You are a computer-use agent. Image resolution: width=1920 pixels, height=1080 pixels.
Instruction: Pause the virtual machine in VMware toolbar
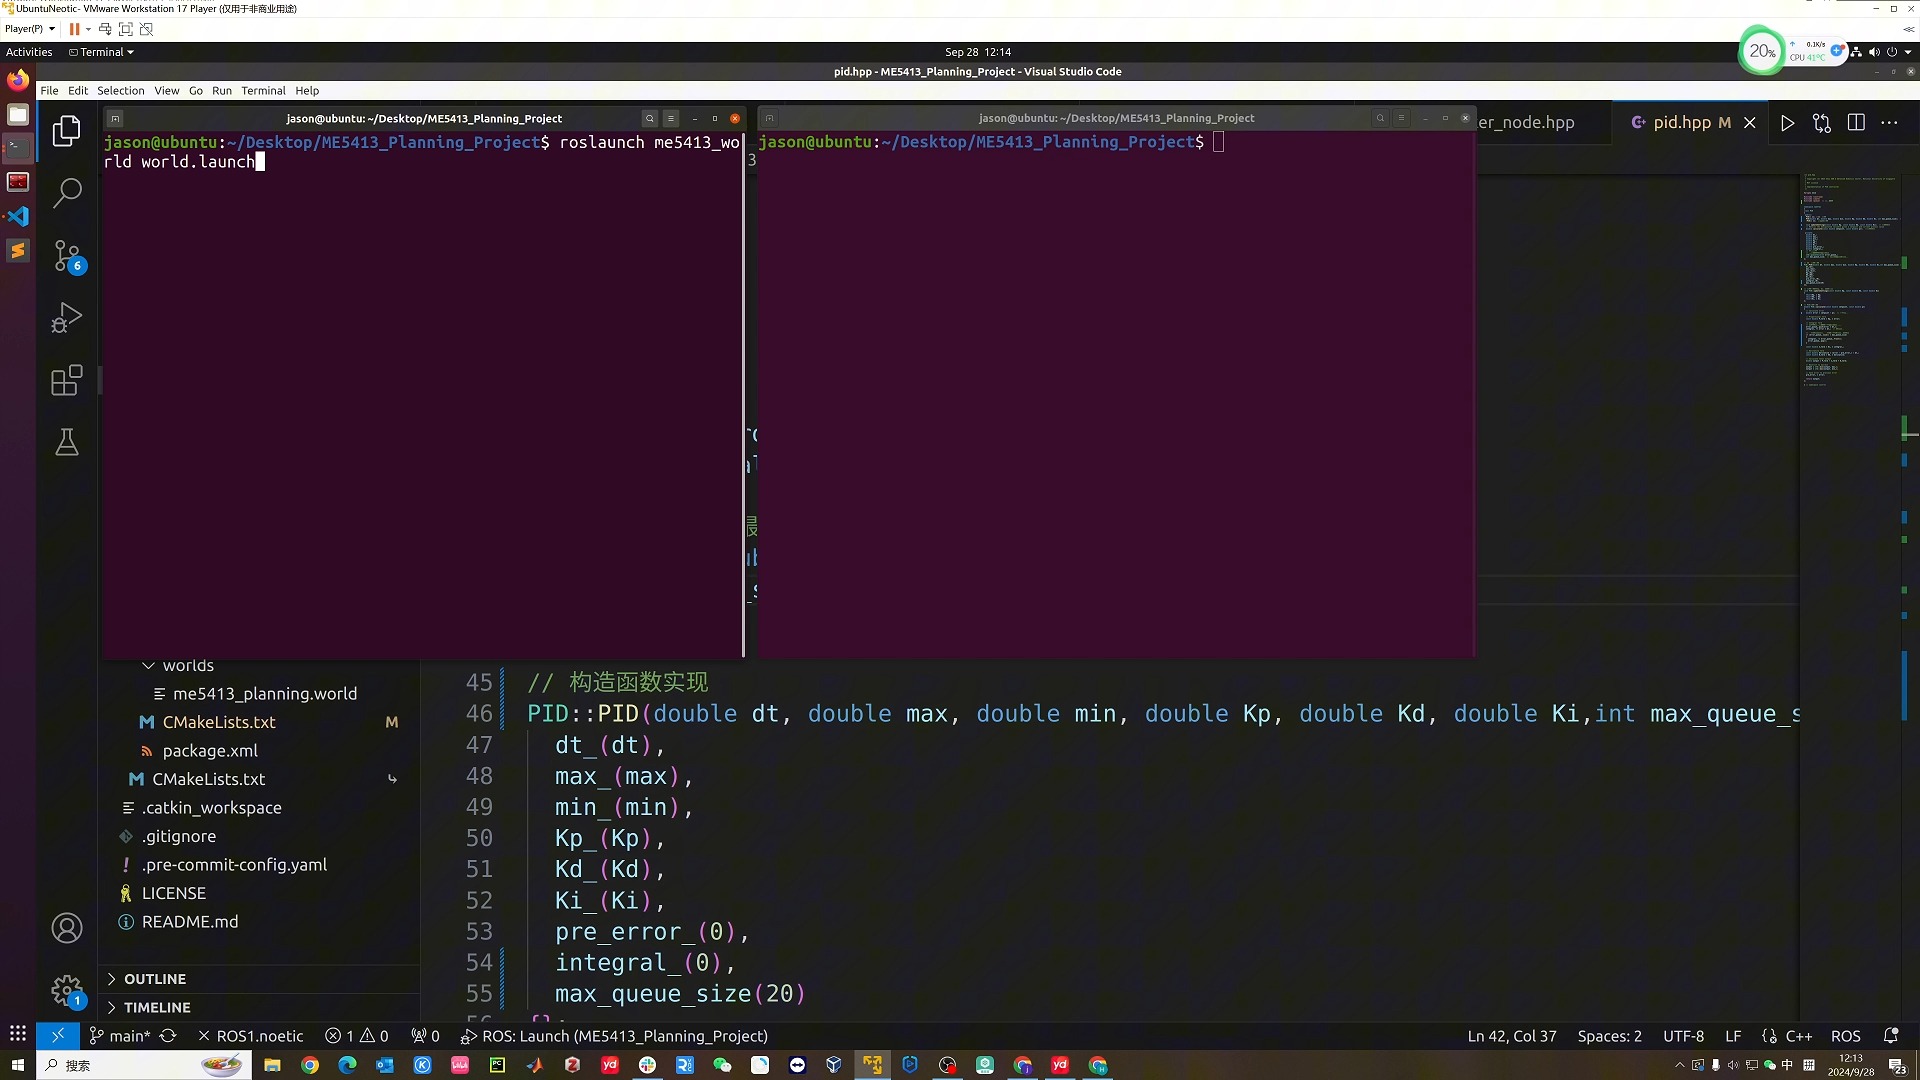point(74,29)
